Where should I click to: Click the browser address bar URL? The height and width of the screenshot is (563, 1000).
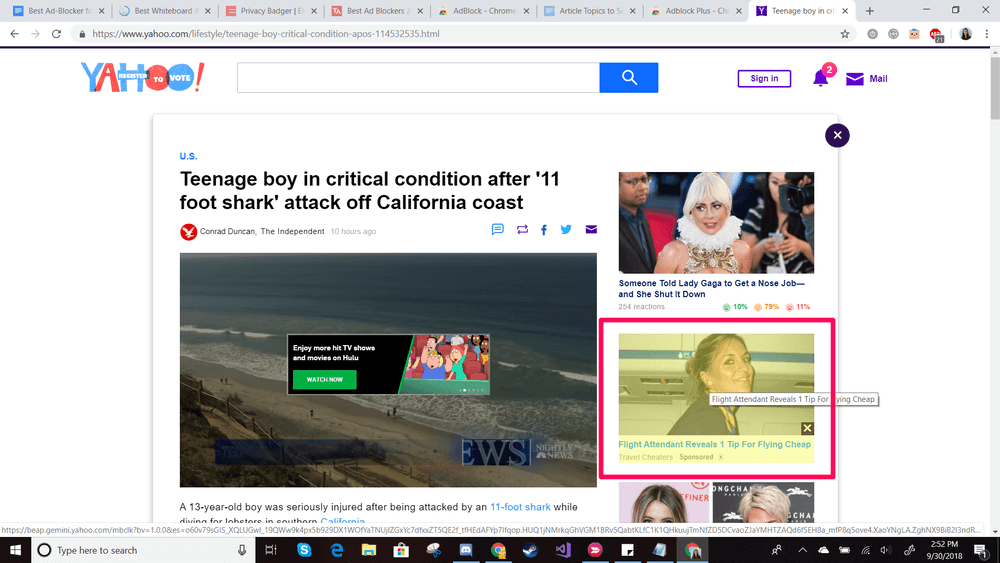click(x=266, y=34)
